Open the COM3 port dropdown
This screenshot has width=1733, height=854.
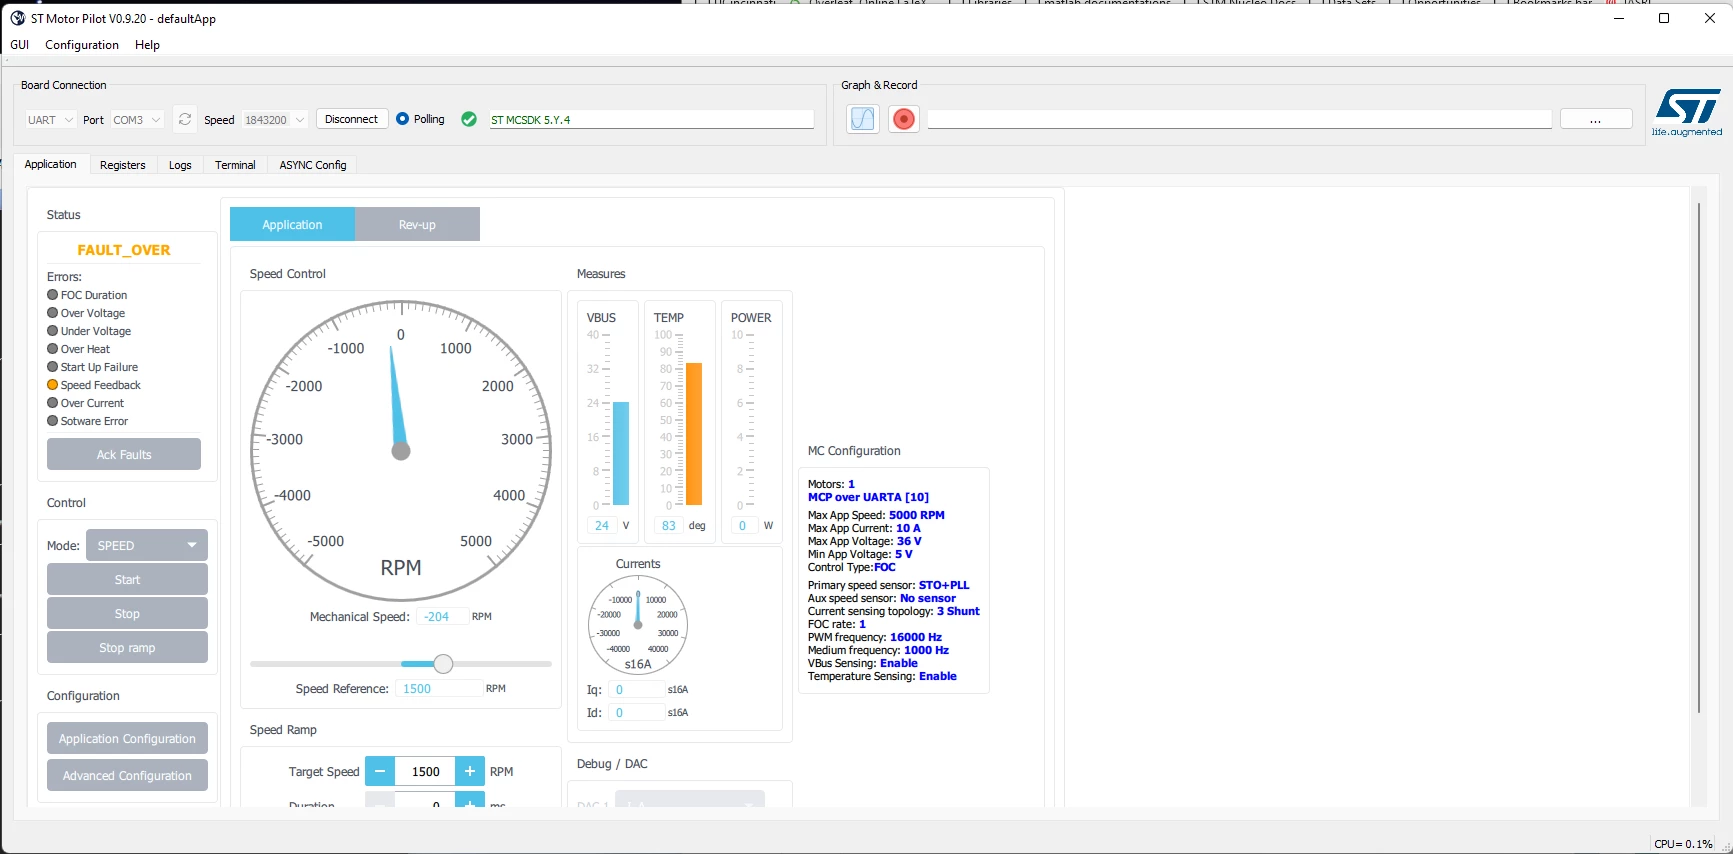[x=137, y=120]
